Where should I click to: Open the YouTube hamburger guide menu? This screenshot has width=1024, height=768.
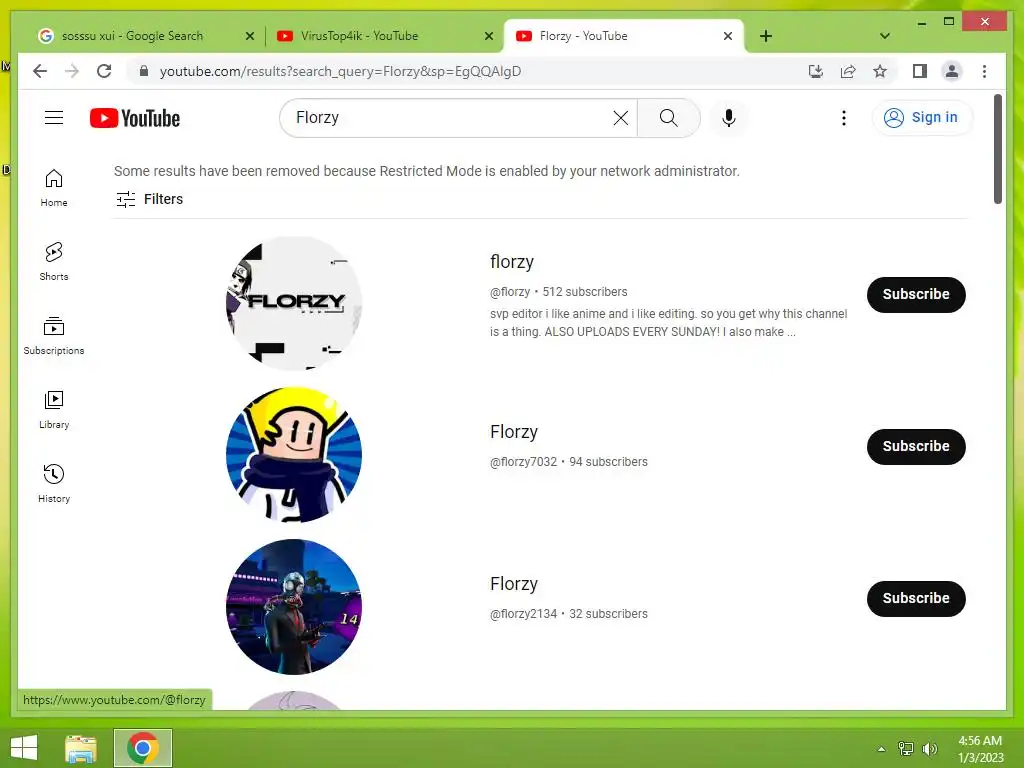pyautogui.click(x=54, y=118)
